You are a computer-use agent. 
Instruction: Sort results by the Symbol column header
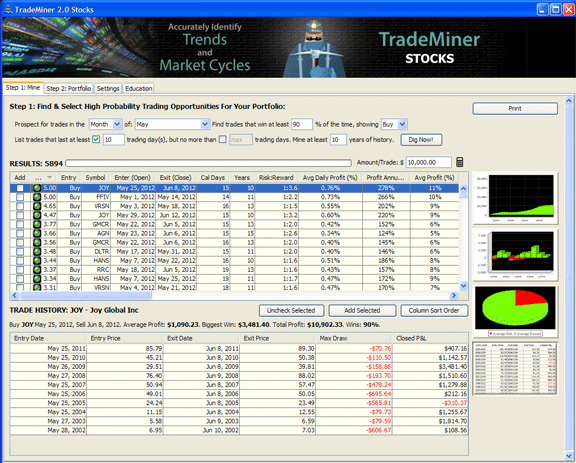point(96,177)
